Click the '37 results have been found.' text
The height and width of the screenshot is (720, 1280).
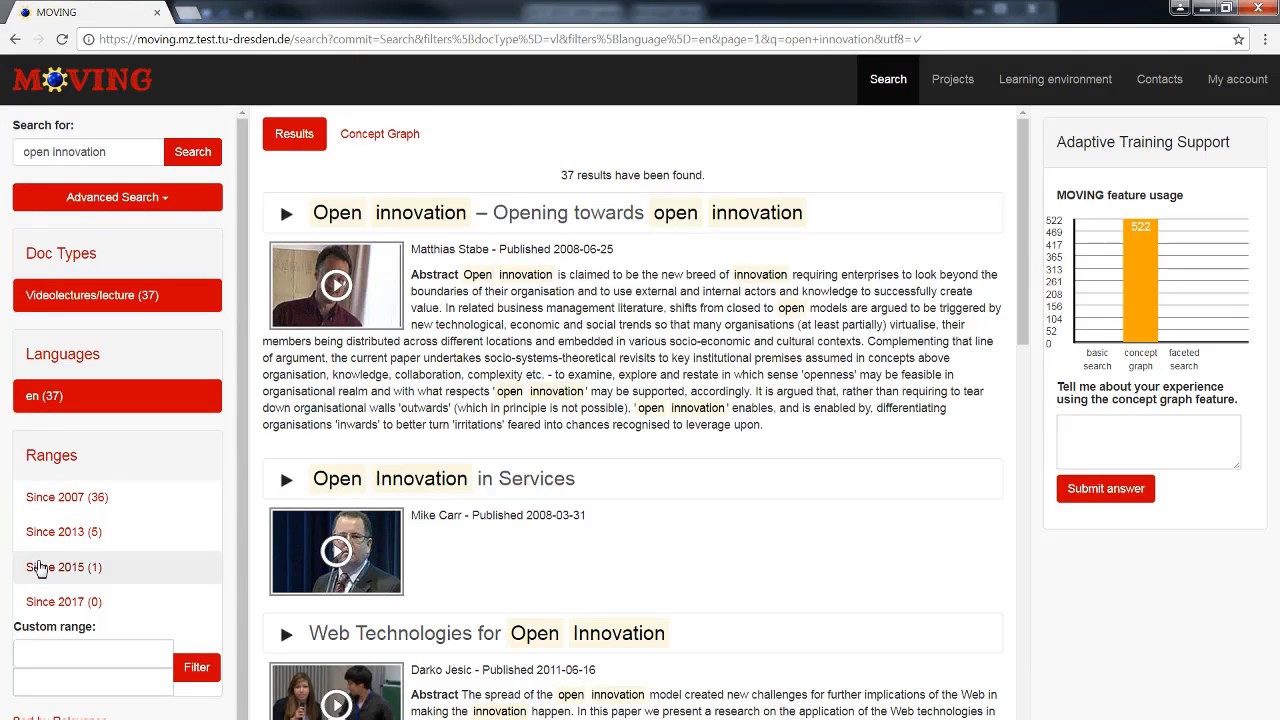pyautogui.click(x=632, y=175)
